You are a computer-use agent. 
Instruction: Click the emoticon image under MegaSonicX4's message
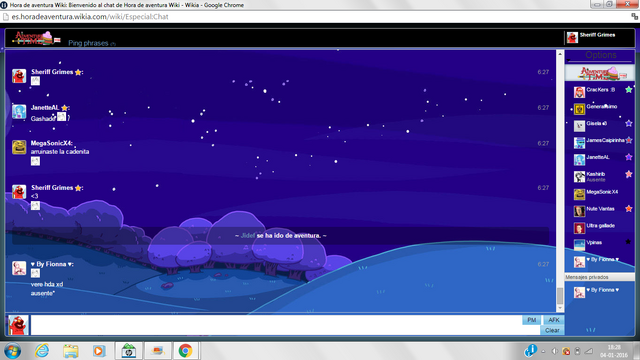tap(36, 161)
